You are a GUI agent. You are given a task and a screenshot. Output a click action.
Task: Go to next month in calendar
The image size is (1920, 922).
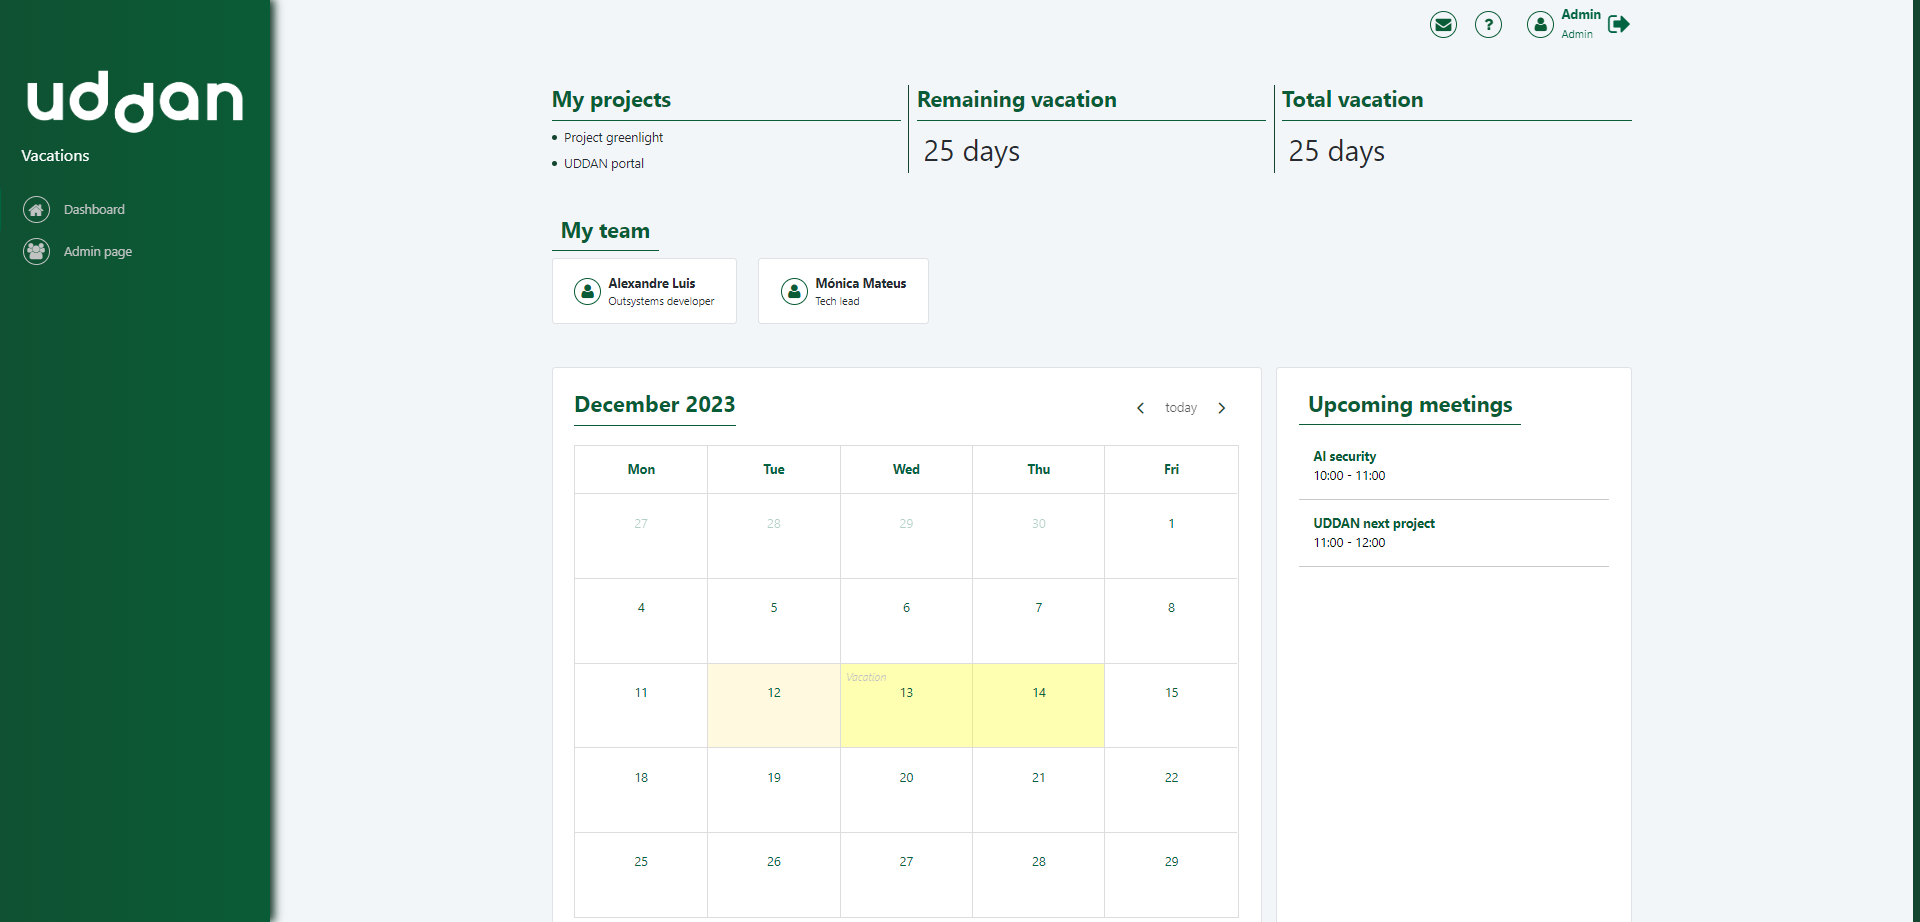coord(1222,408)
